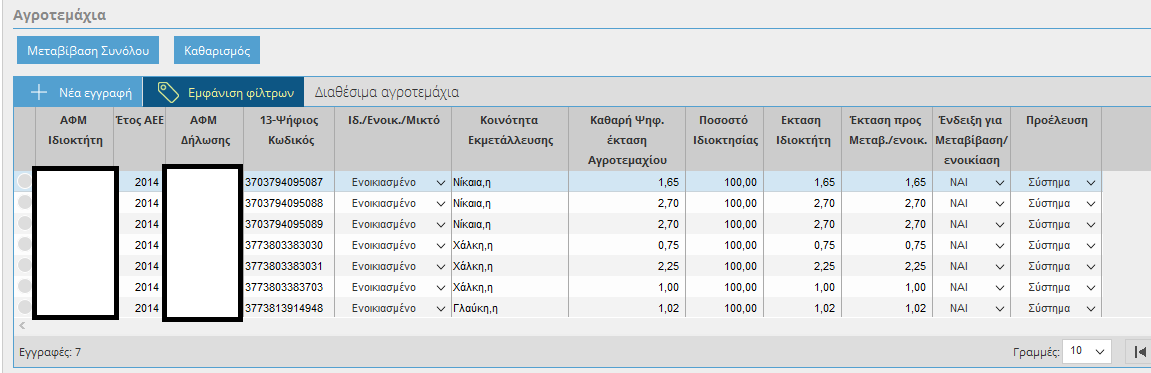Viewport: 1151px width, 373px height.
Task: Click the Γλαύκη,η community cell
Action: [x=509, y=308]
